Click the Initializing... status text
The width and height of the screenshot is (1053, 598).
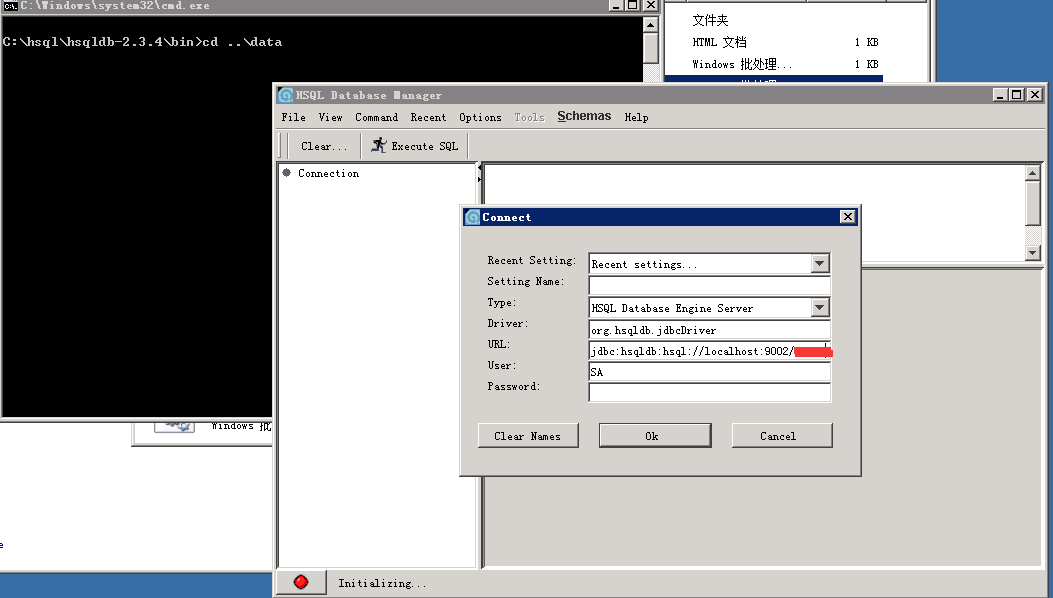(381, 583)
